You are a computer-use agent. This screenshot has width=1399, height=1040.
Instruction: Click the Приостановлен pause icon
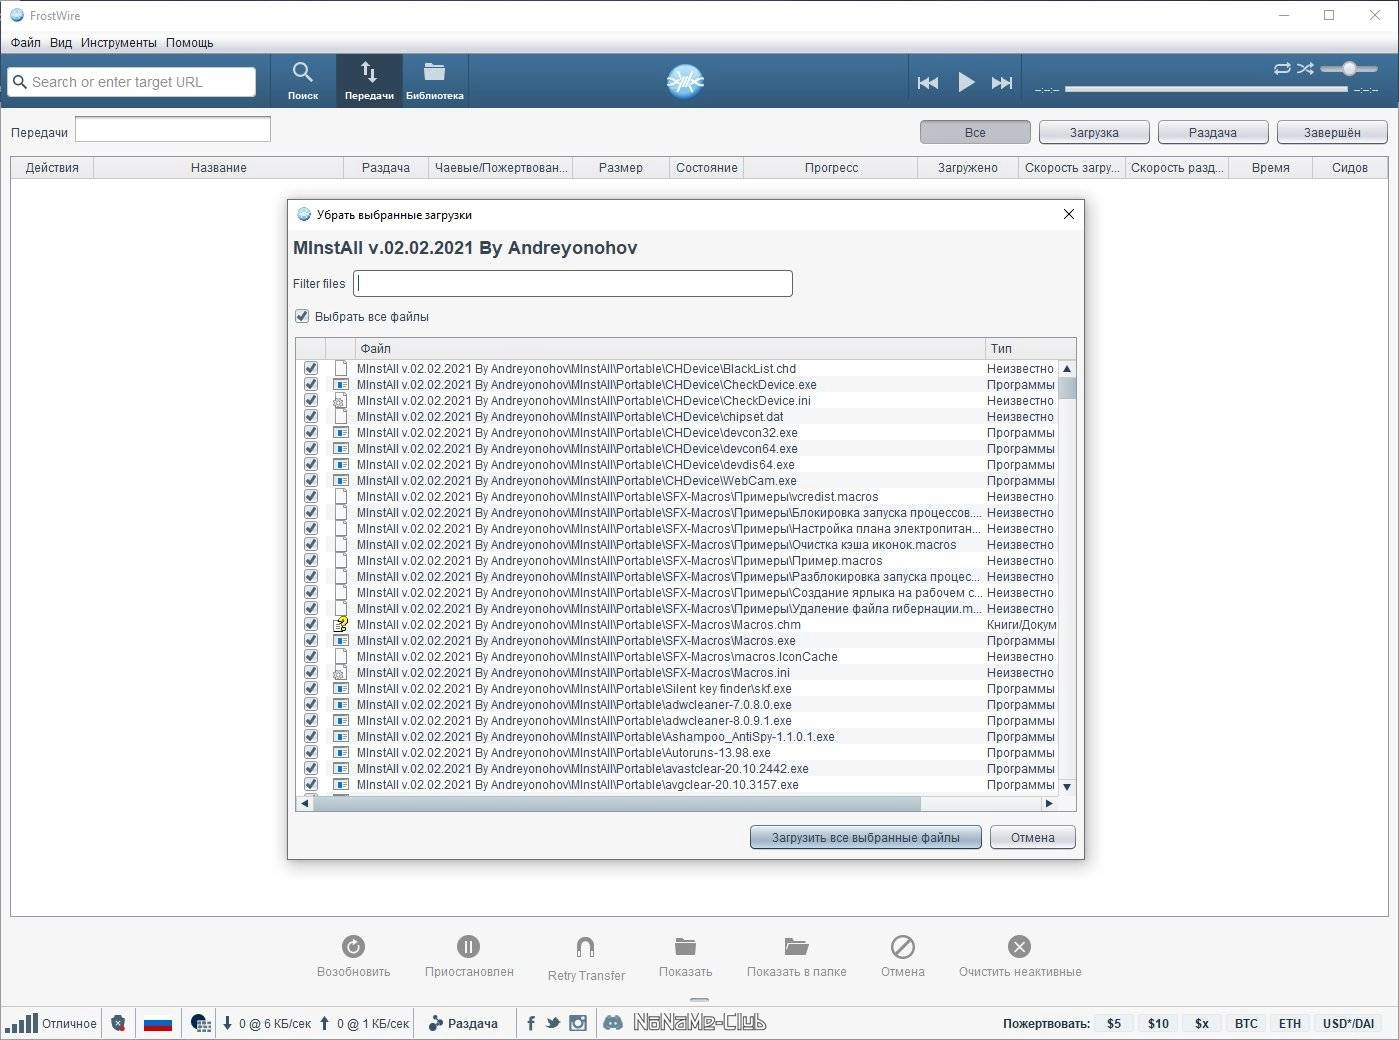(468, 946)
